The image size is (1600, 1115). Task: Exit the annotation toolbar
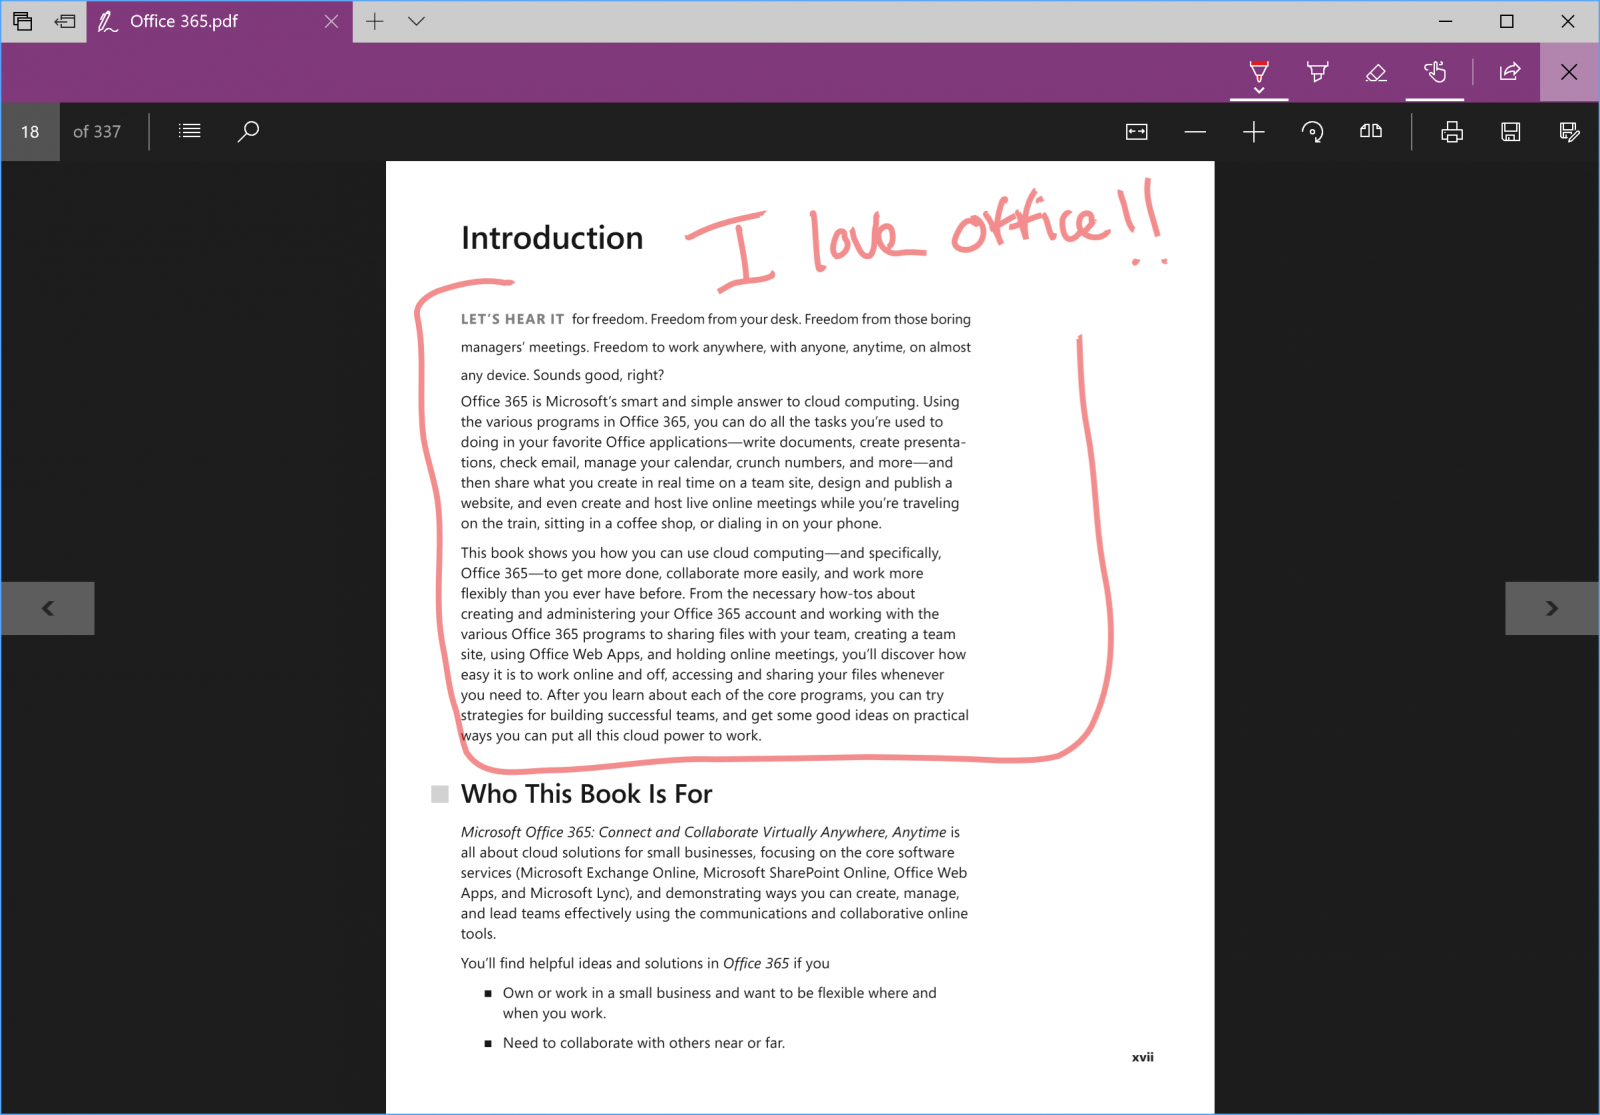[x=1568, y=72]
